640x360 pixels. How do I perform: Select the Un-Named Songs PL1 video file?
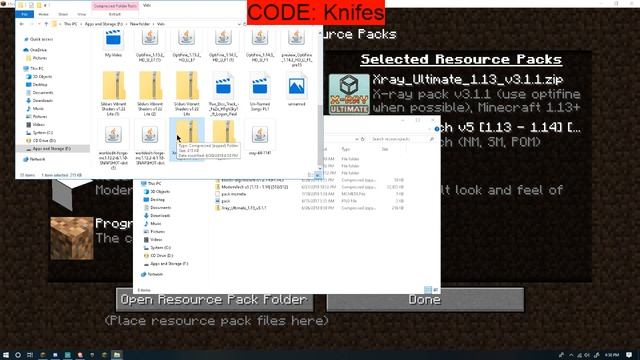[x=260, y=92]
